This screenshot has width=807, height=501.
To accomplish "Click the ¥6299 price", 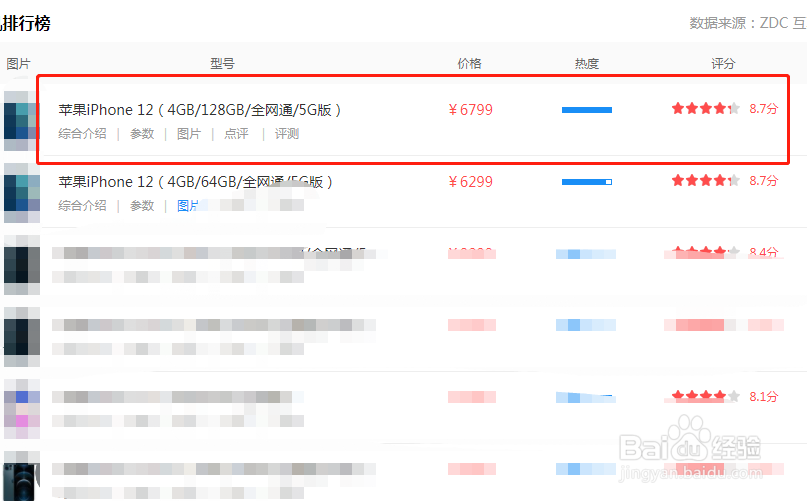I will point(470,182).
